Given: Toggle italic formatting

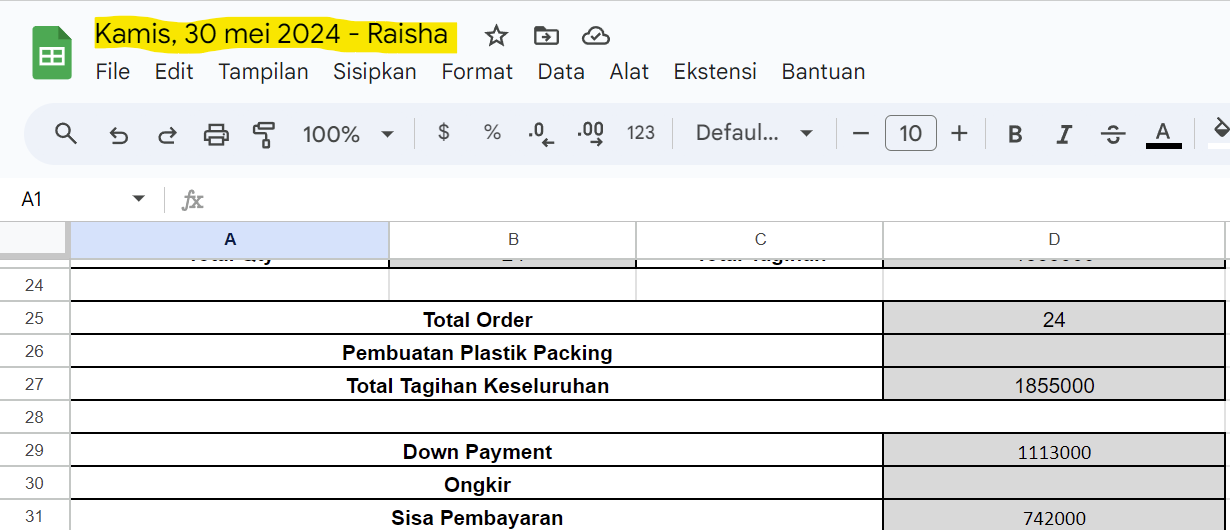Looking at the screenshot, I should [x=1064, y=134].
